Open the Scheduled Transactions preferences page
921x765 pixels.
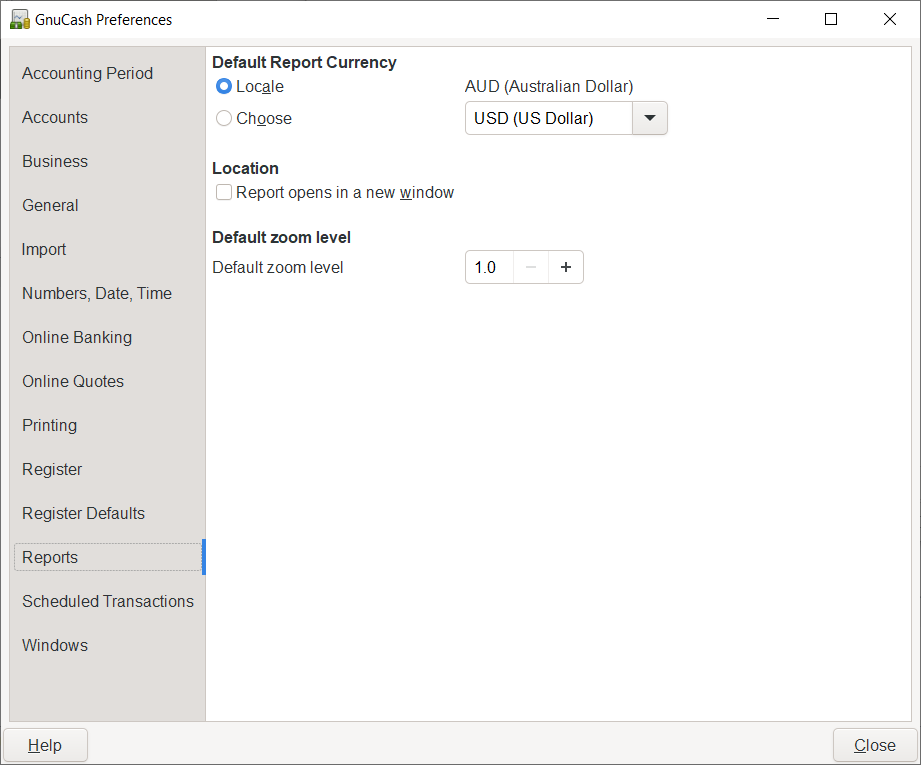click(x=108, y=601)
